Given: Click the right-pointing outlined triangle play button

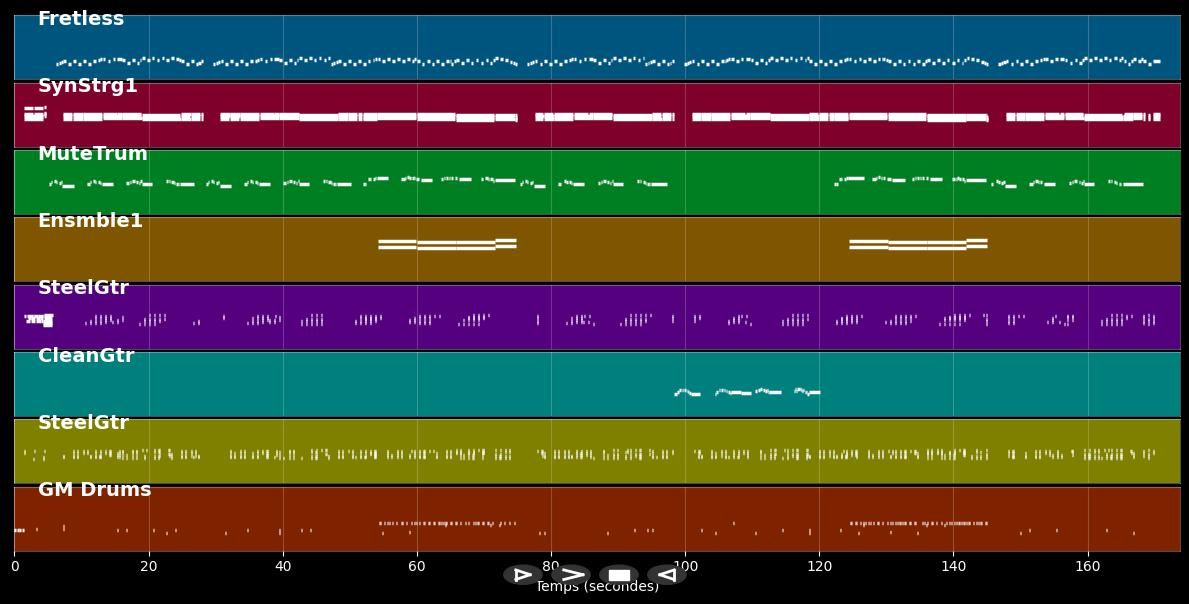Looking at the screenshot, I should click(x=522, y=574).
